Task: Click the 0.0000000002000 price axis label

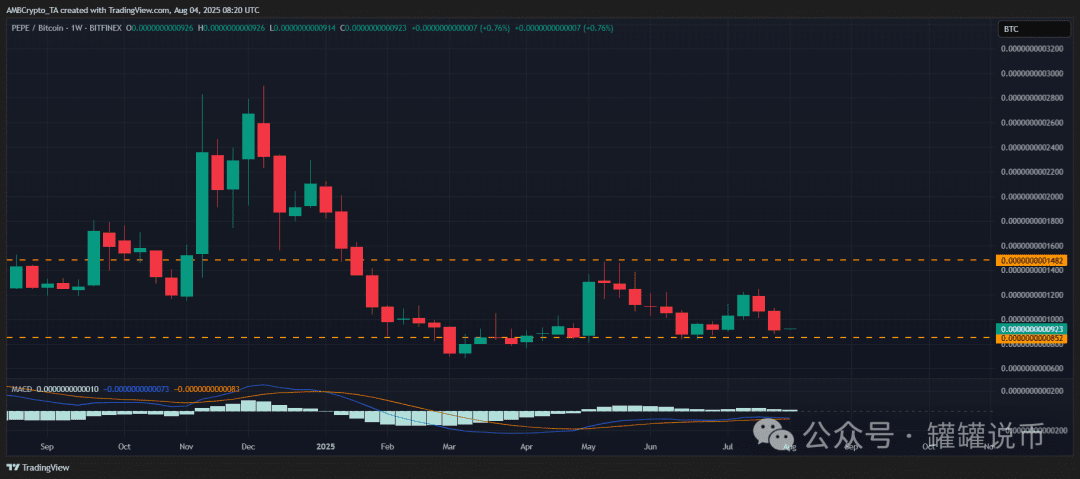Action: click(x=1033, y=196)
